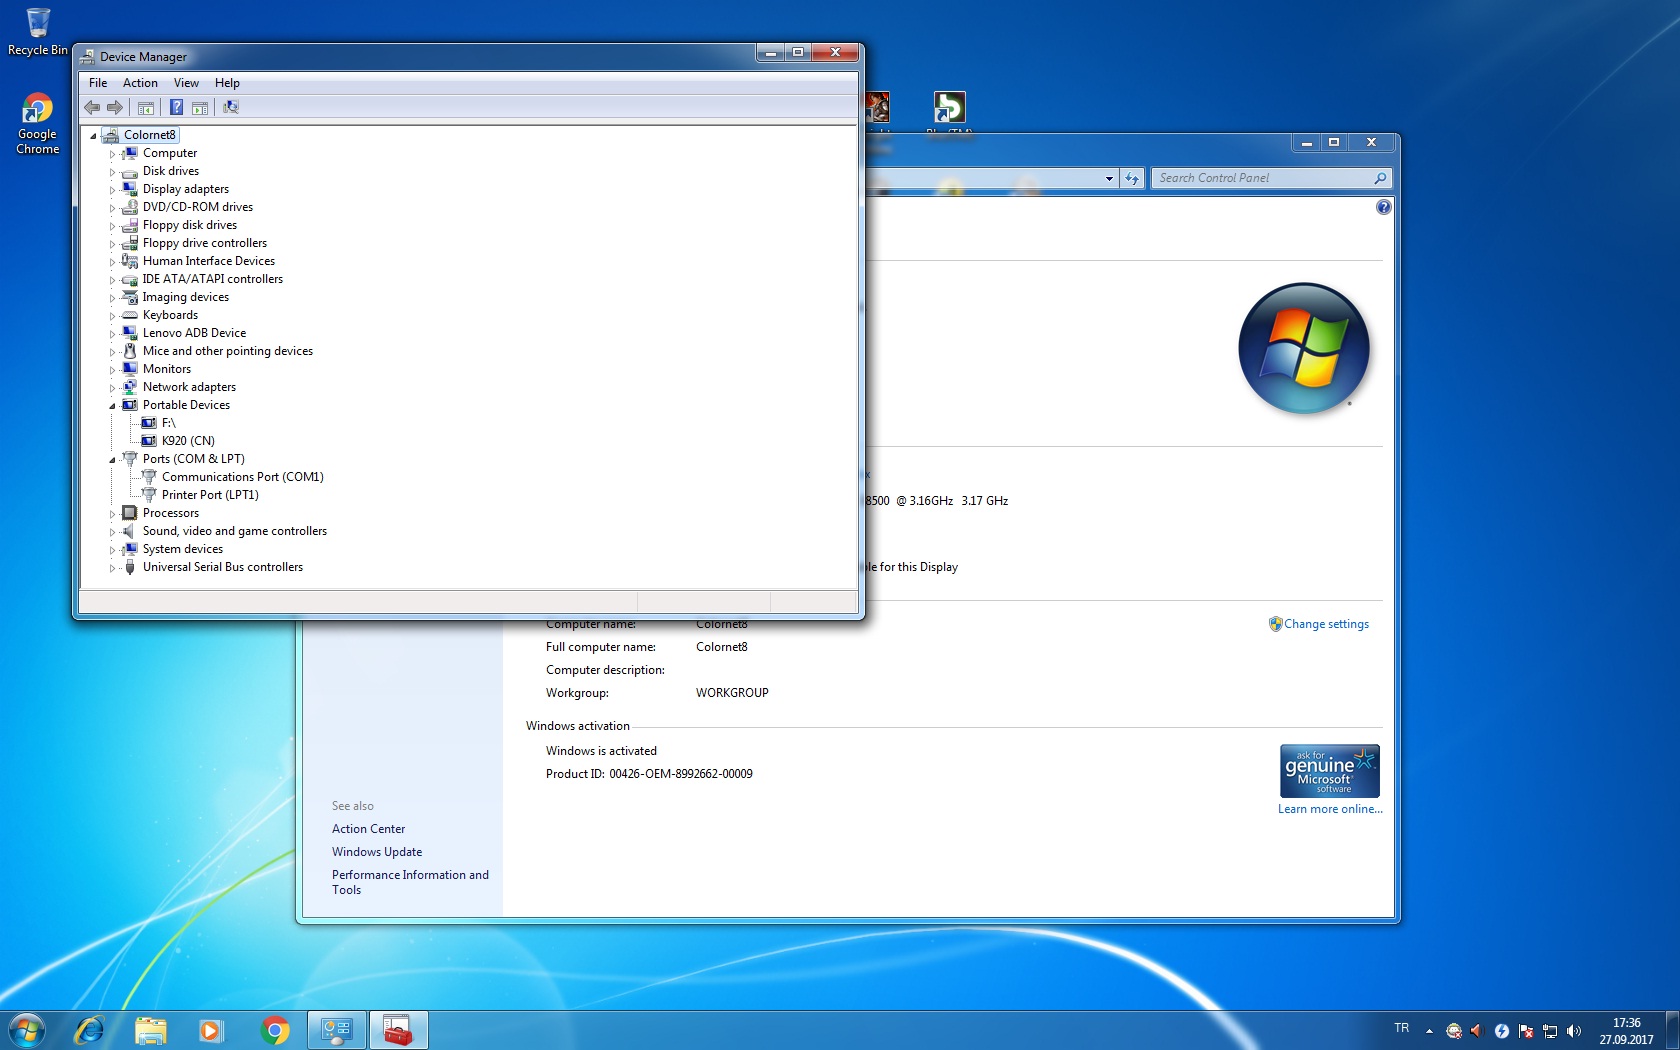Open the address bar dropdown in Control Panel

[x=1109, y=178]
